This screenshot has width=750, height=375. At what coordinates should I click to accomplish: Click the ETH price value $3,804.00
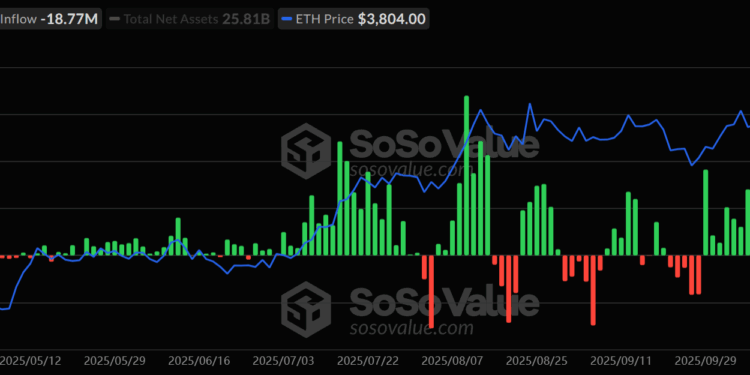point(392,19)
